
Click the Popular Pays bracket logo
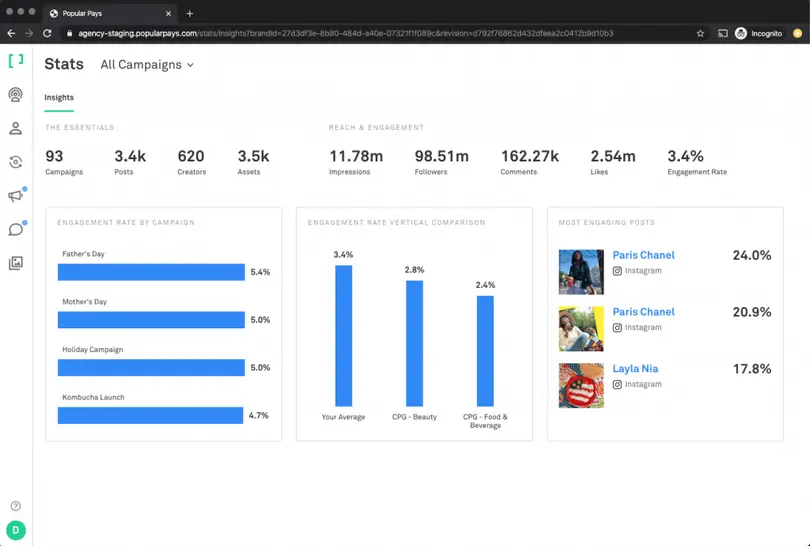tap(15, 60)
